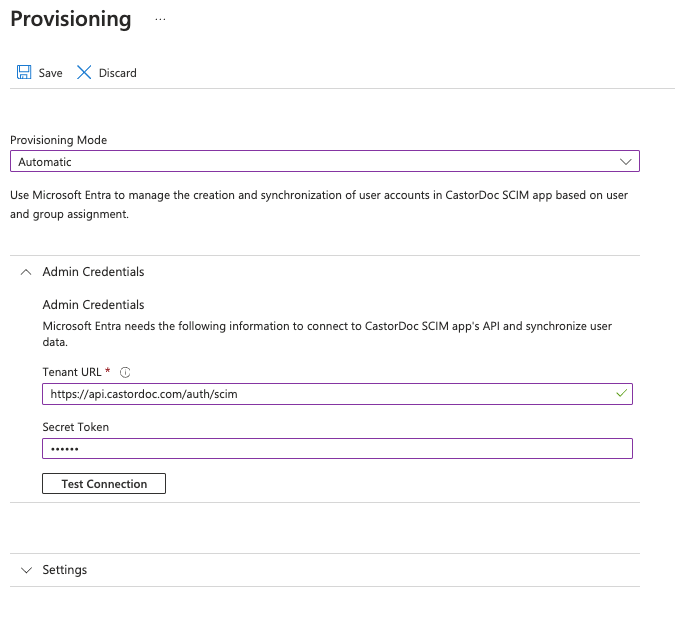
Task: Click the Discard label in toolbar
Action: click(117, 73)
